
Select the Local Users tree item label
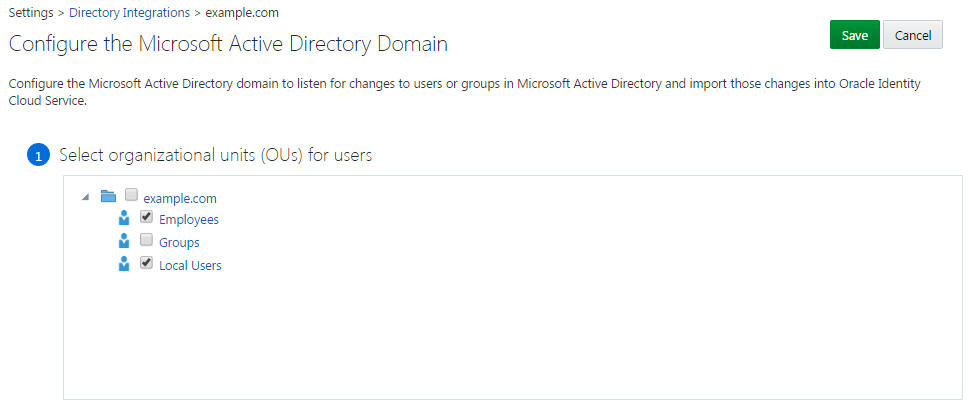[190, 266]
